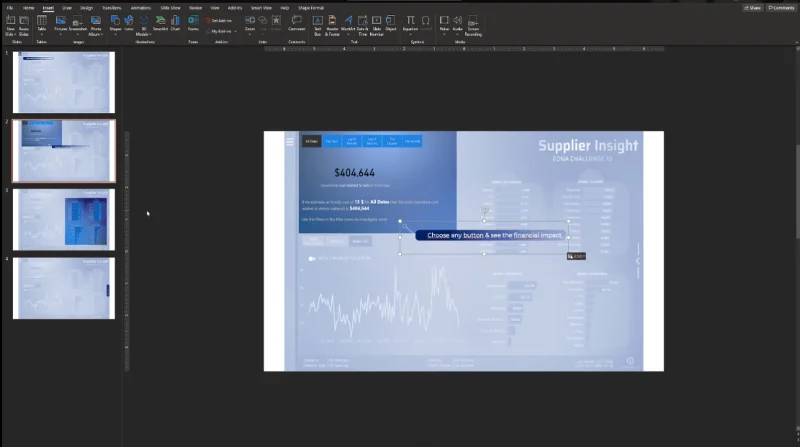Image resolution: width=800 pixels, height=447 pixels.
Task: Collapse the ribbon with the arrow
Action: (796, 42)
